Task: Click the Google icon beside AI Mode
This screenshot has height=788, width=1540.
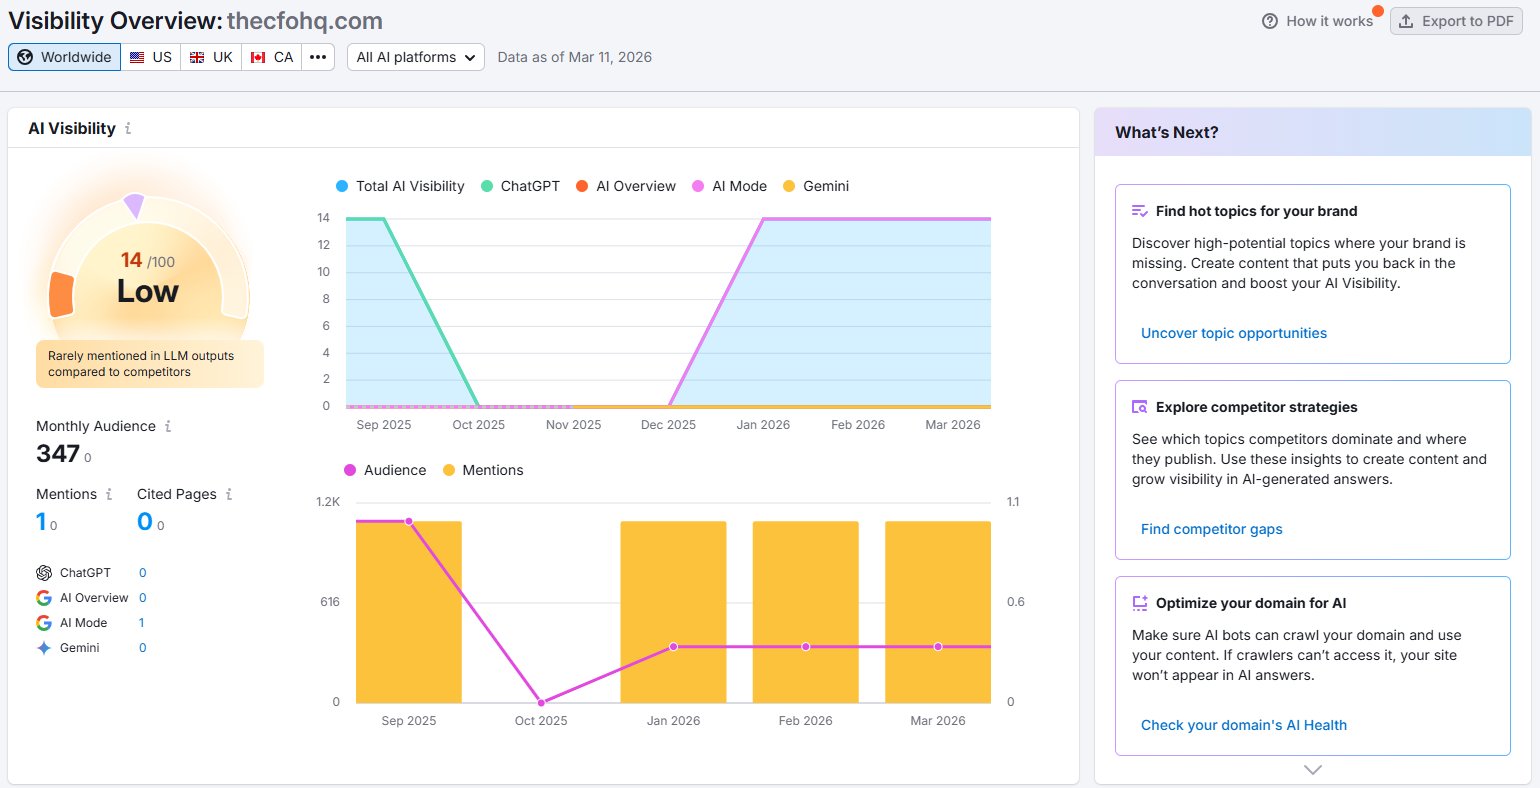Action: [44, 623]
